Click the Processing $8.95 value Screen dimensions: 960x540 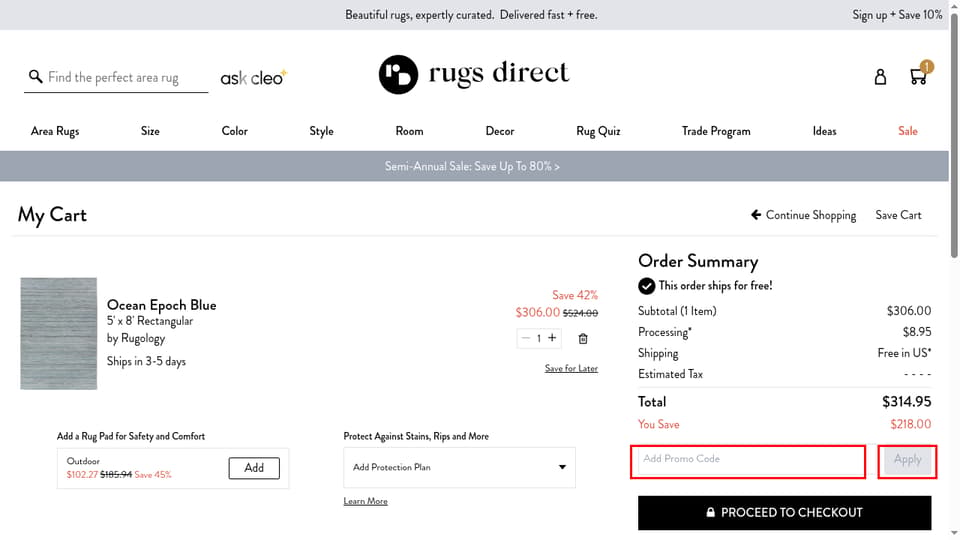coord(917,332)
